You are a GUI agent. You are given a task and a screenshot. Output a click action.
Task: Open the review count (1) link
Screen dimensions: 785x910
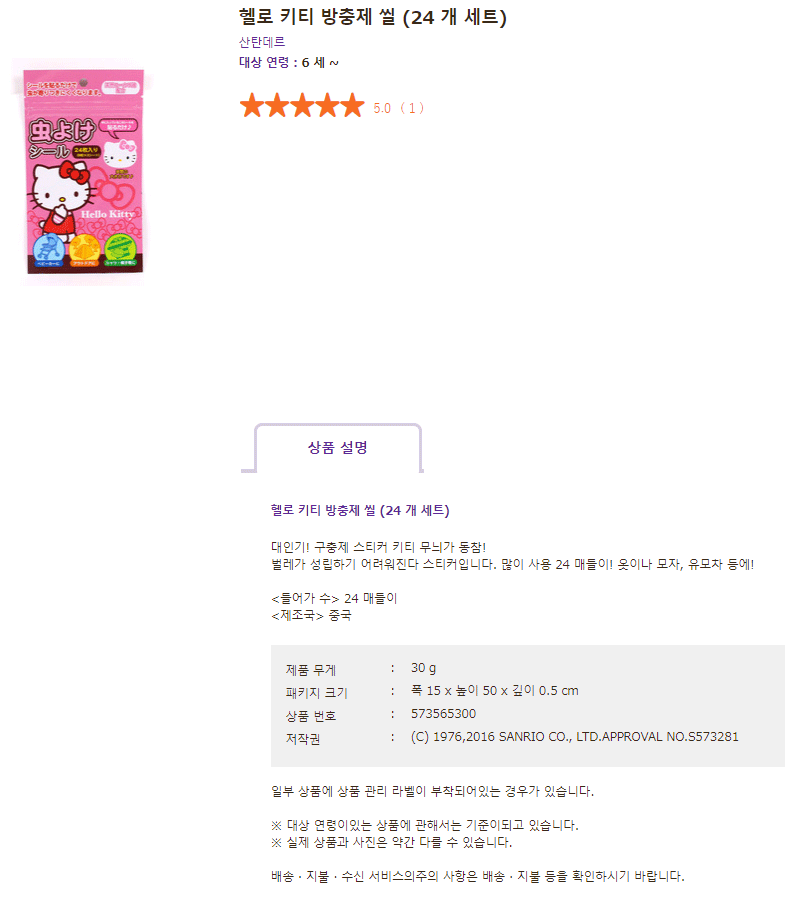click(412, 109)
